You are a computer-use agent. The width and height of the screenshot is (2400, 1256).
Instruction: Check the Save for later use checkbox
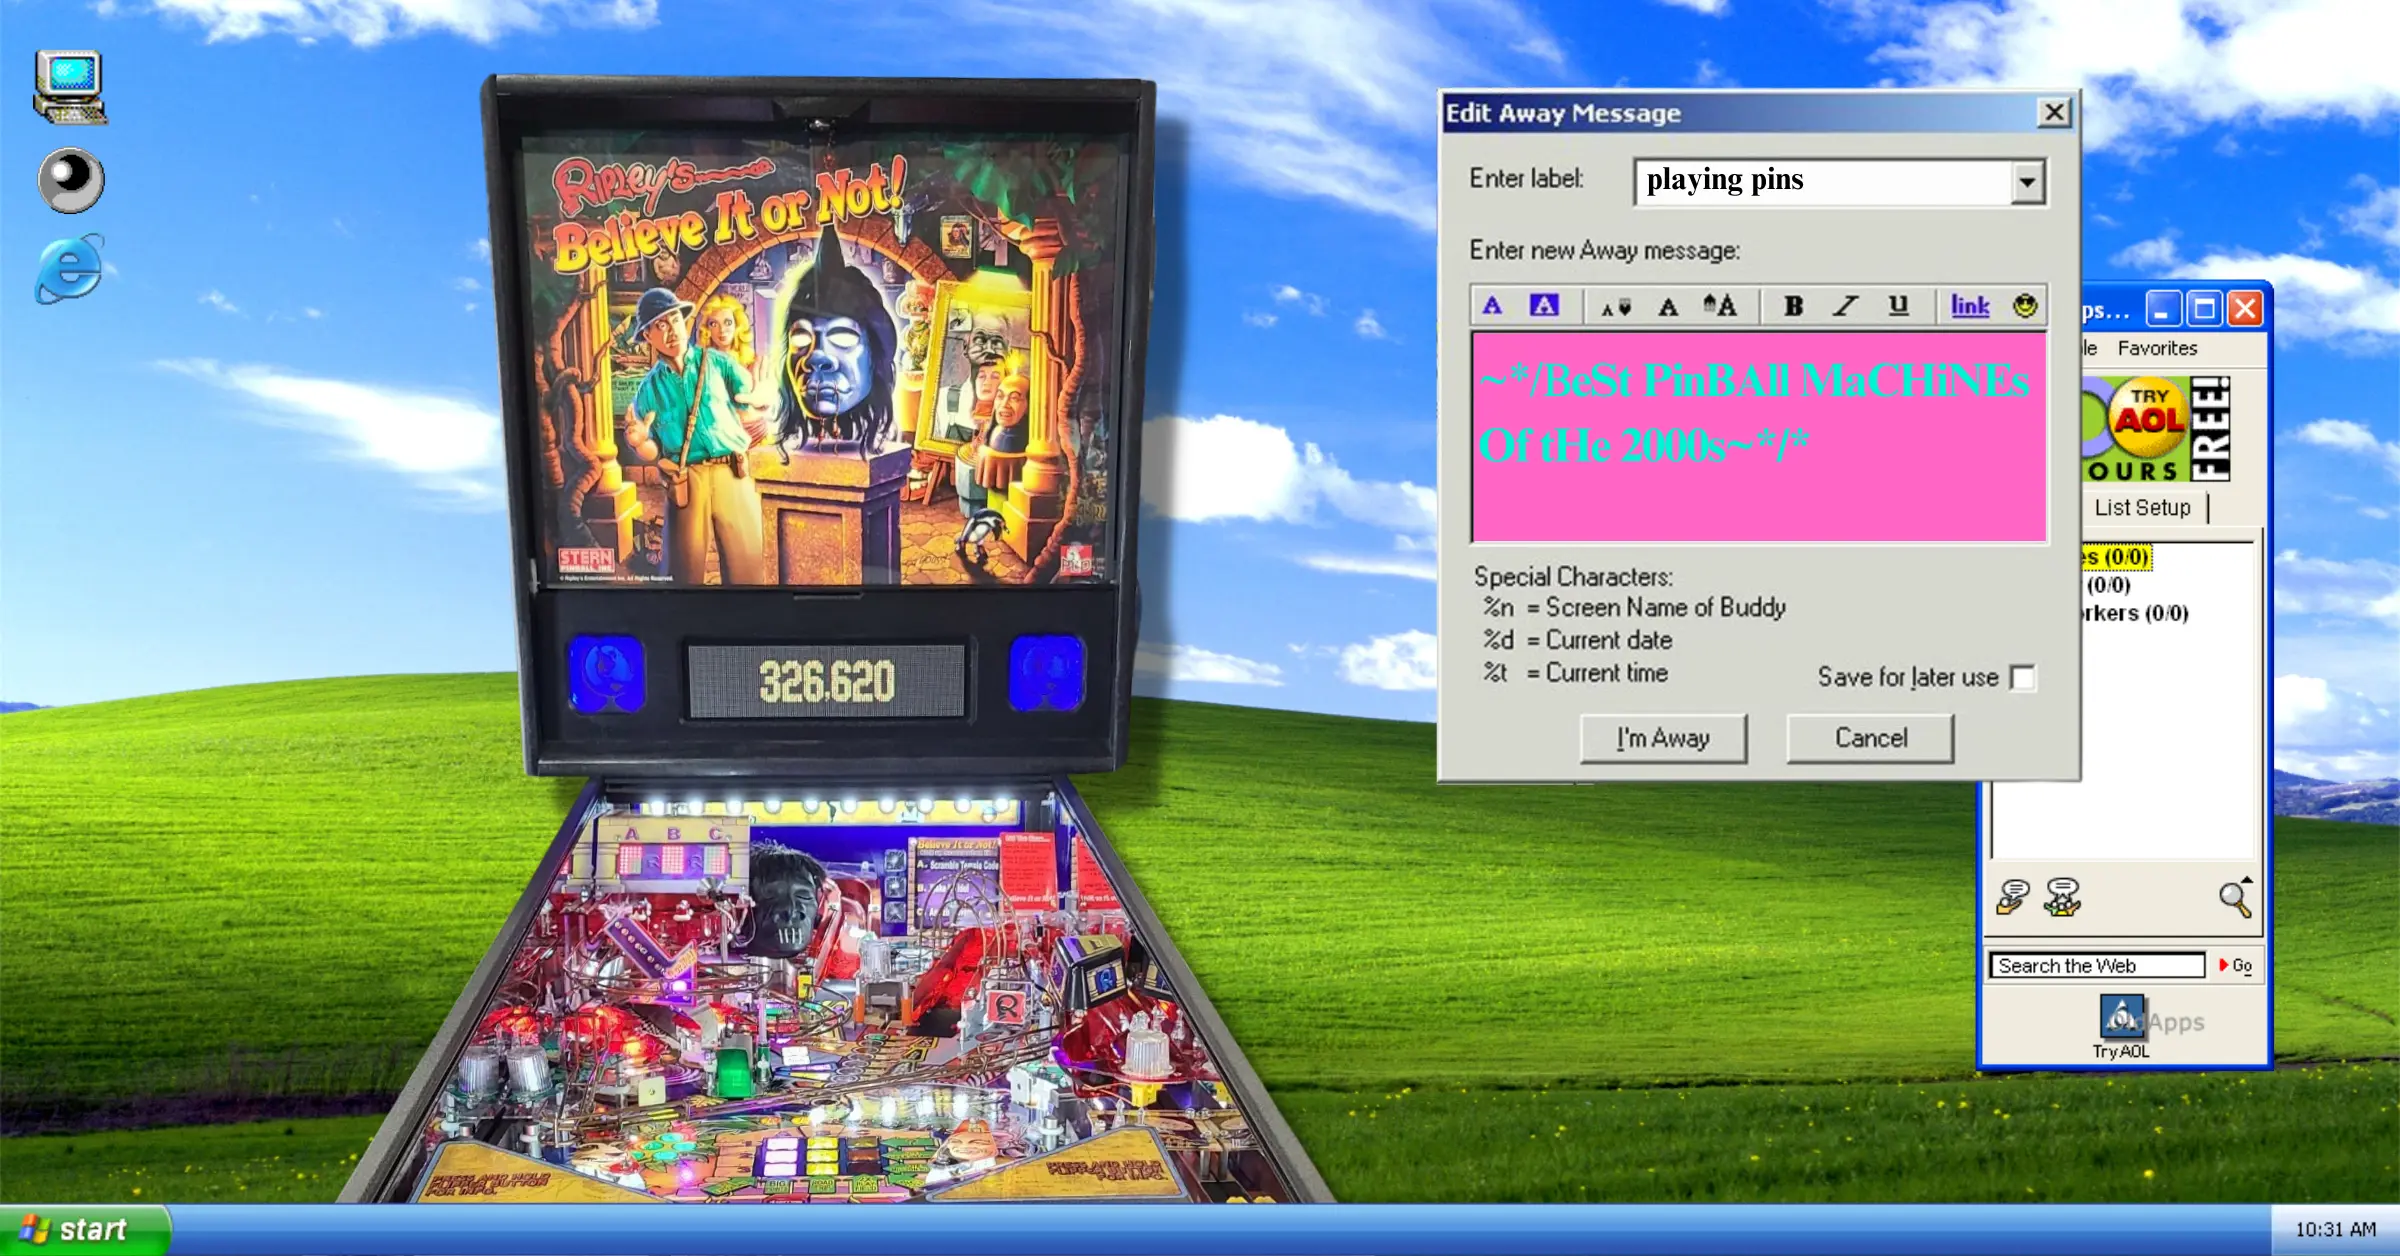[2023, 678]
